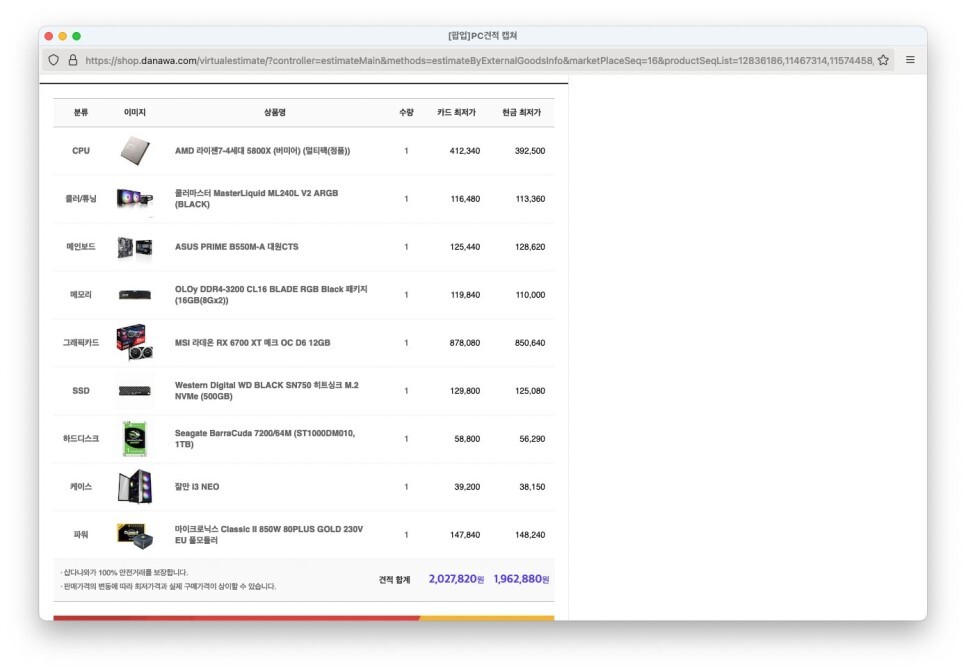Screen dimensions: 966x672
Task: Open the OLOy DDR4-3200 CL16 BLADE product name
Action: (271, 295)
